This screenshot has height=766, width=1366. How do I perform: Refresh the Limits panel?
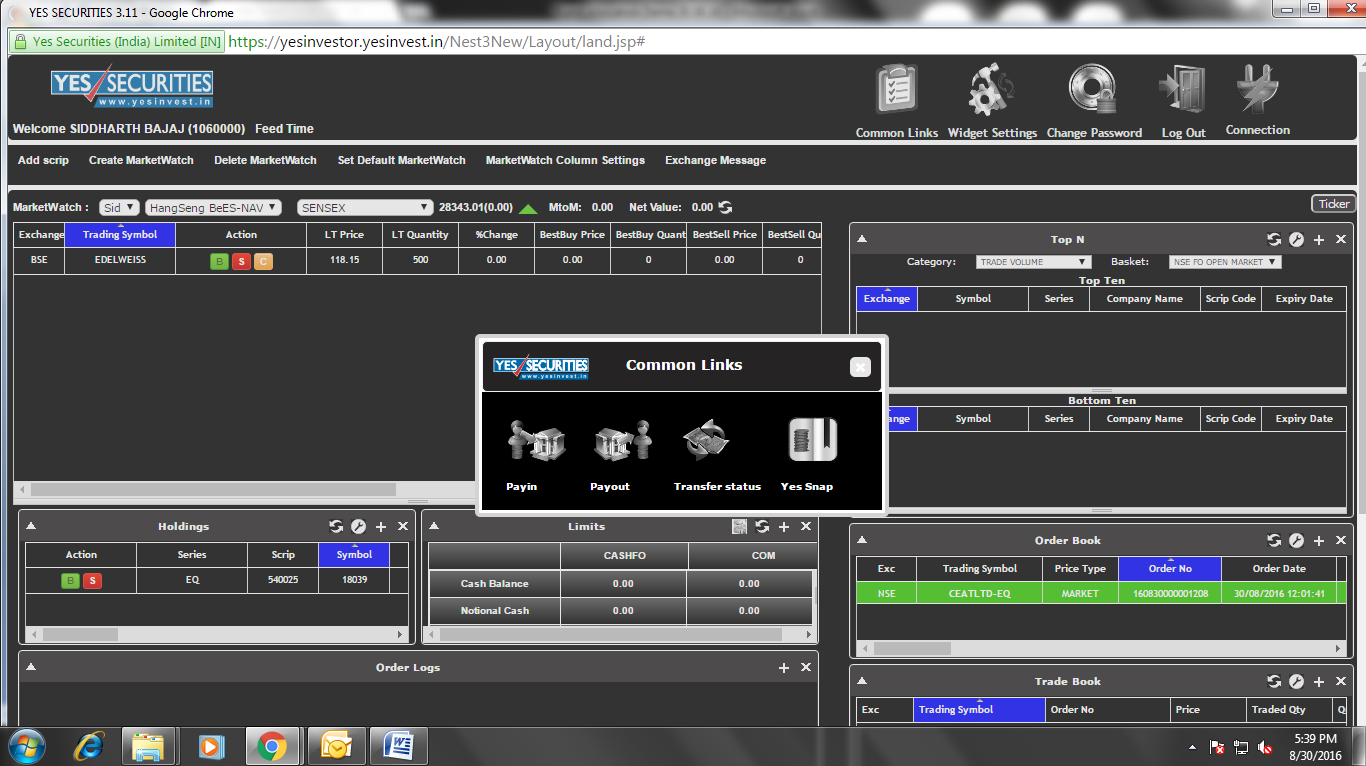pyautogui.click(x=762, y=527)
